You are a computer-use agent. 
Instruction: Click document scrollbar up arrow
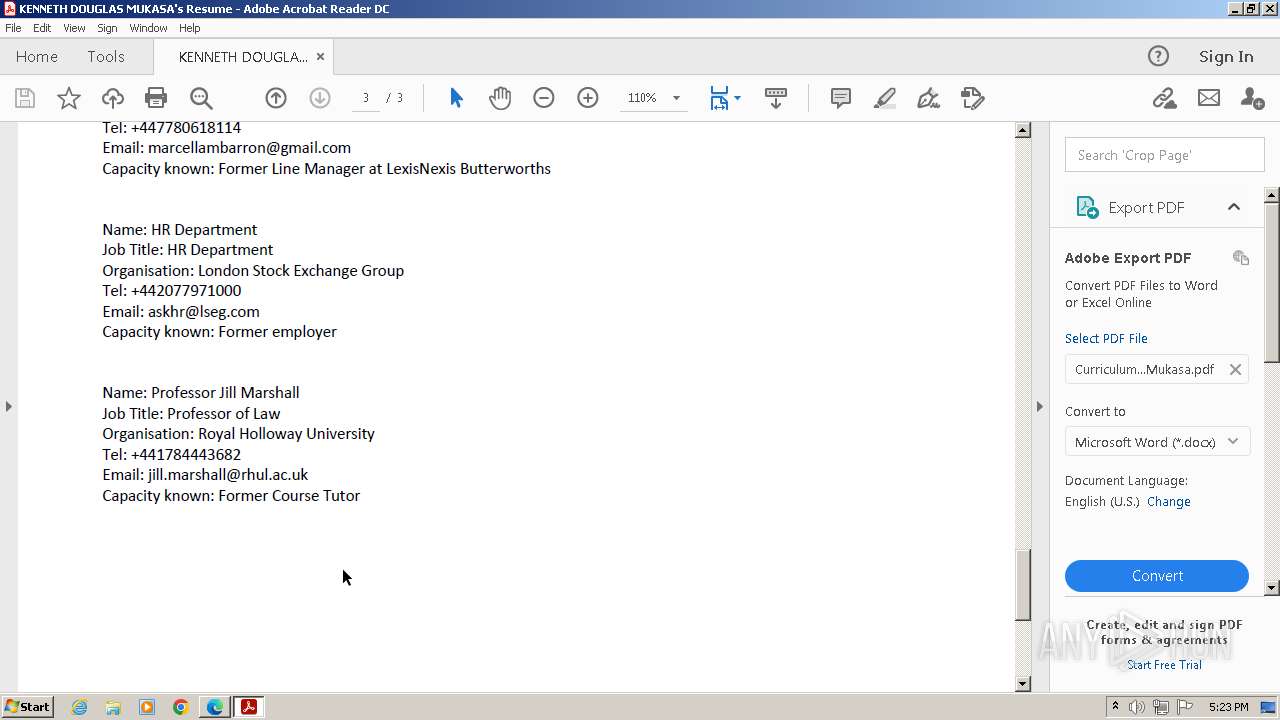point(1023,130)
